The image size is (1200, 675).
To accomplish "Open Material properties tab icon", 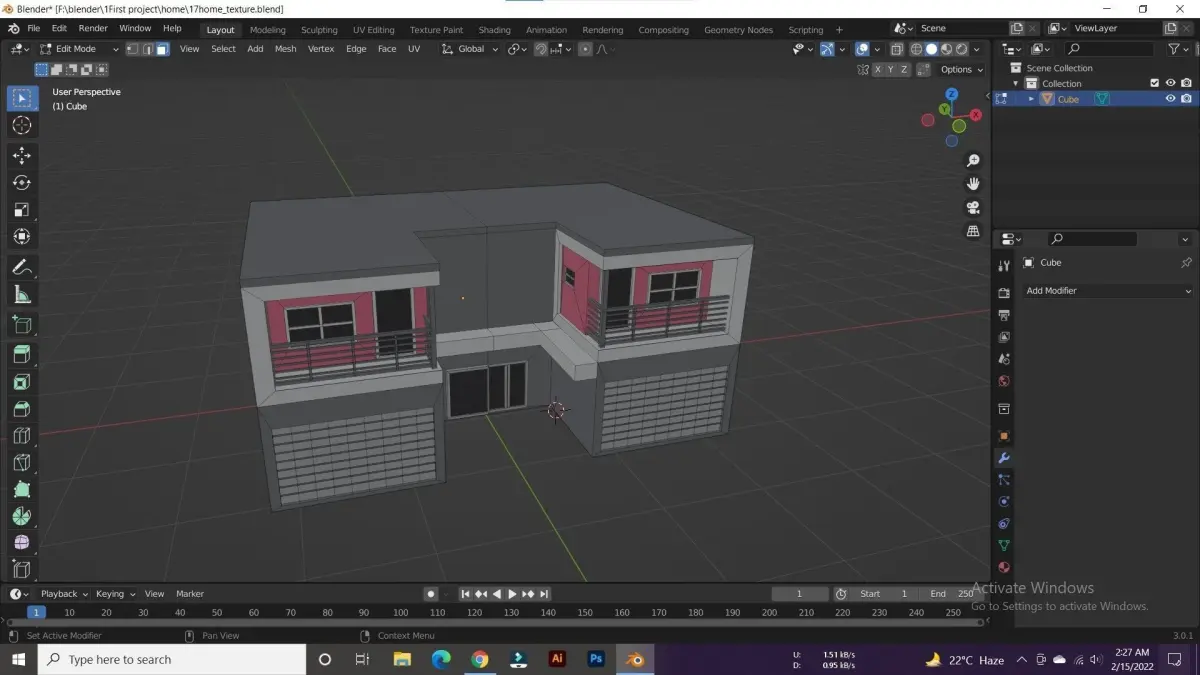I will click(x=1004, y=567).
